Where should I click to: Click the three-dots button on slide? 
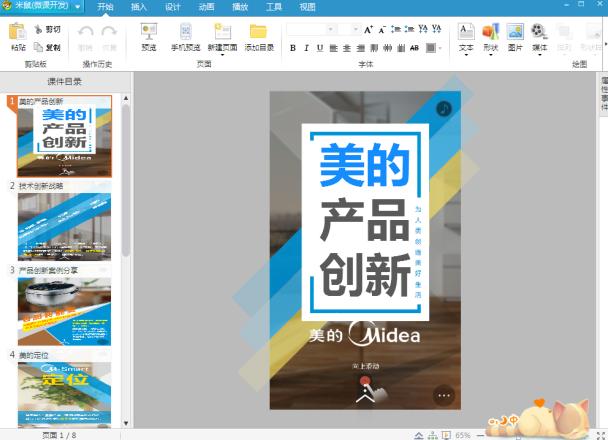pyautogui.click(x=444, y=395)
